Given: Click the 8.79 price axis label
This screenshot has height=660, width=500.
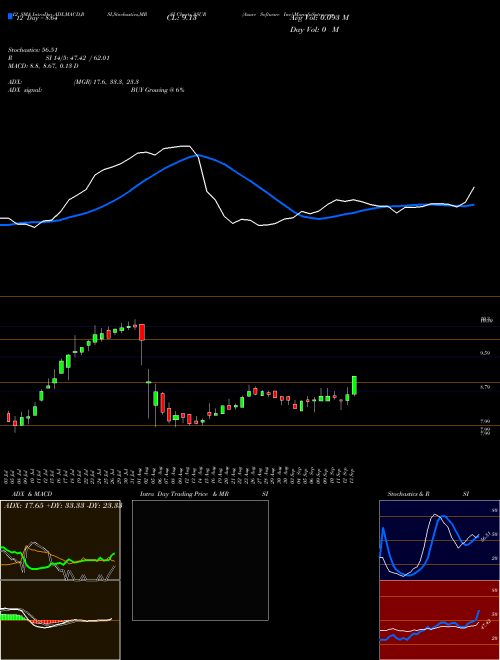Looking at the screenshot, I should point(485,387).
